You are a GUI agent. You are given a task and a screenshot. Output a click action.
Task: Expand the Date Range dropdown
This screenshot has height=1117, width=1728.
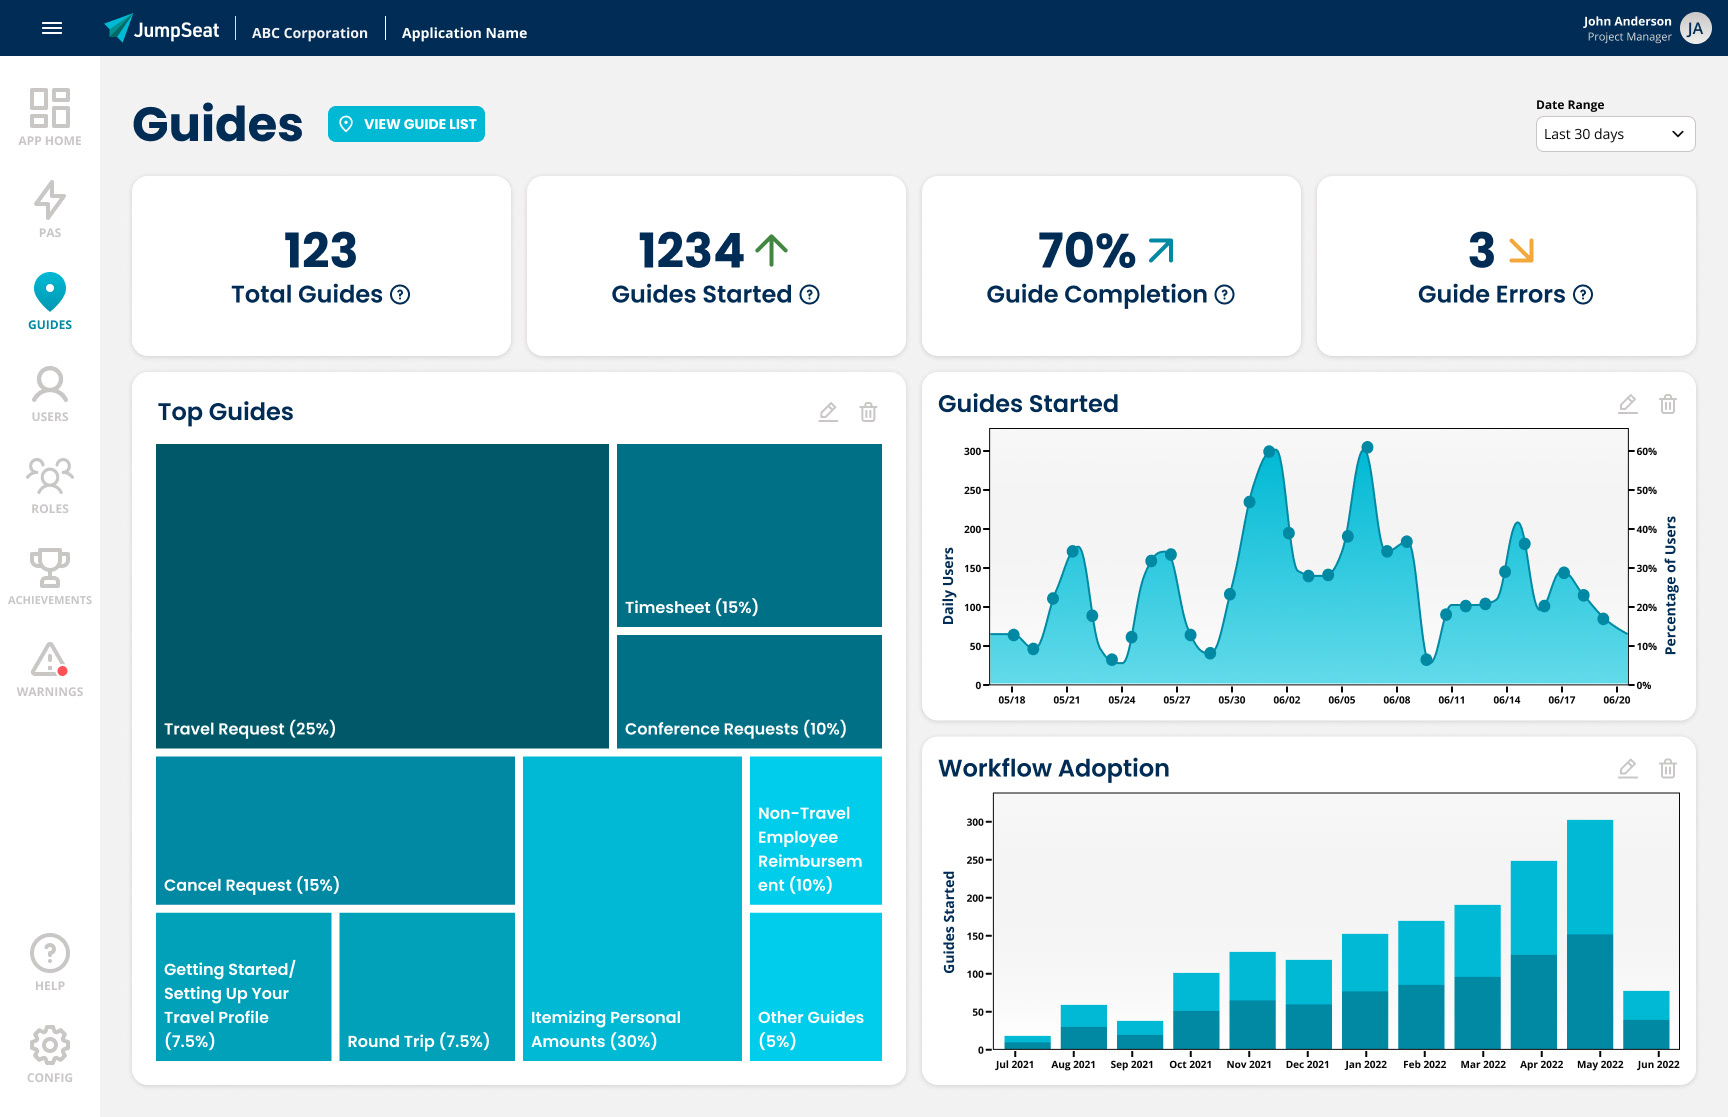pos(1615,134)
